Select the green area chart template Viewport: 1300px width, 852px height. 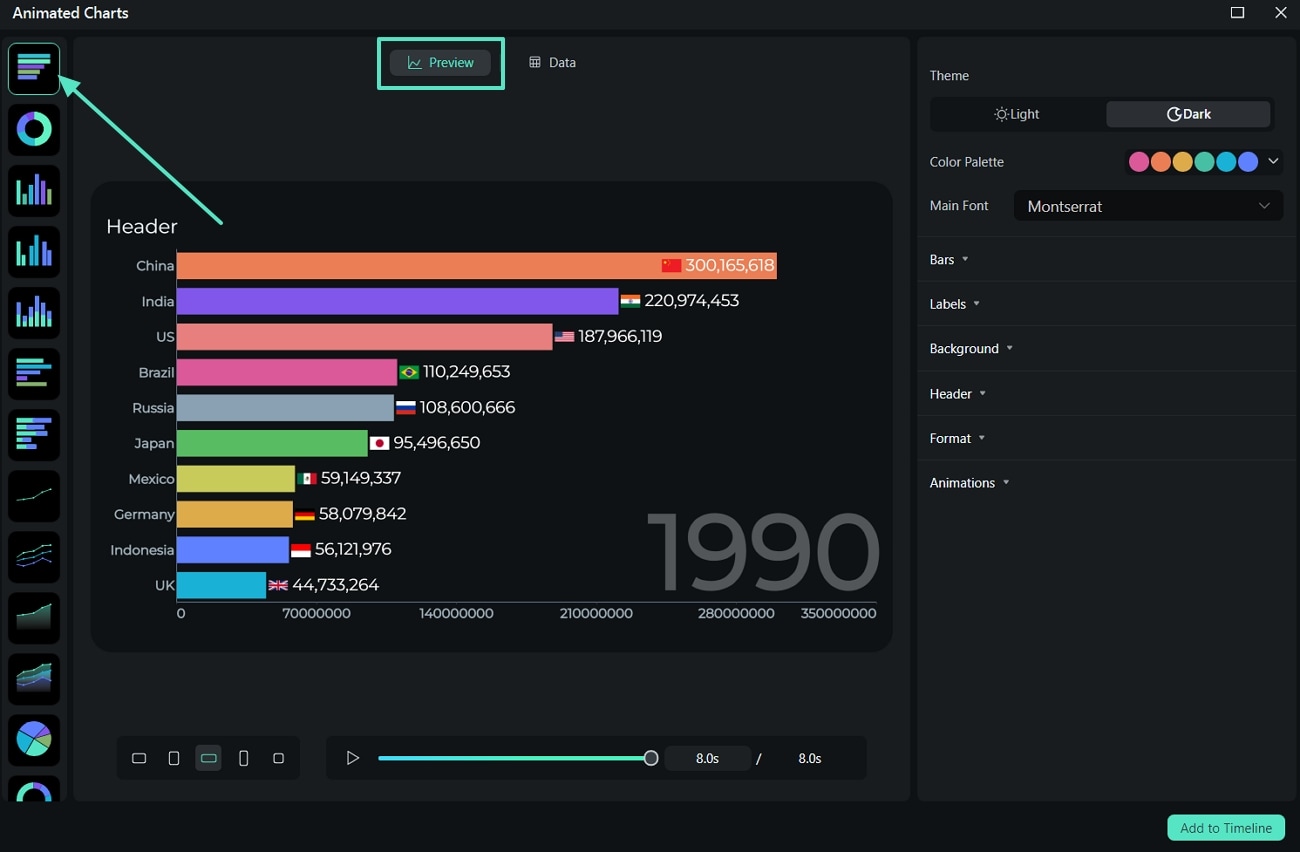click(34, 618)
